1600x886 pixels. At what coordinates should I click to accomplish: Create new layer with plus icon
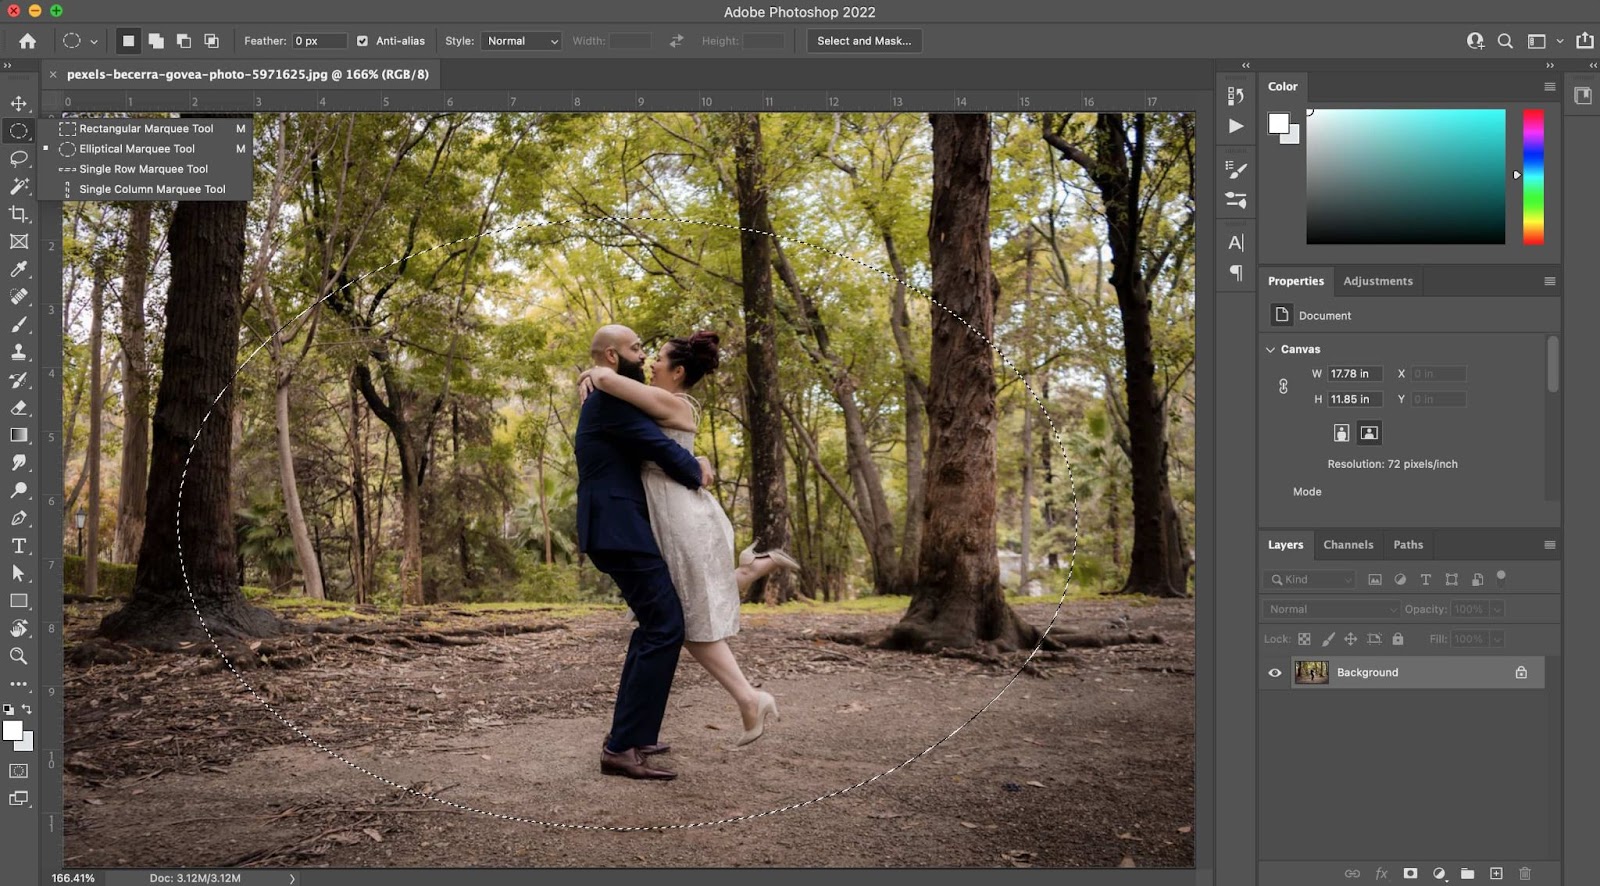click(x=1496, y=873)
